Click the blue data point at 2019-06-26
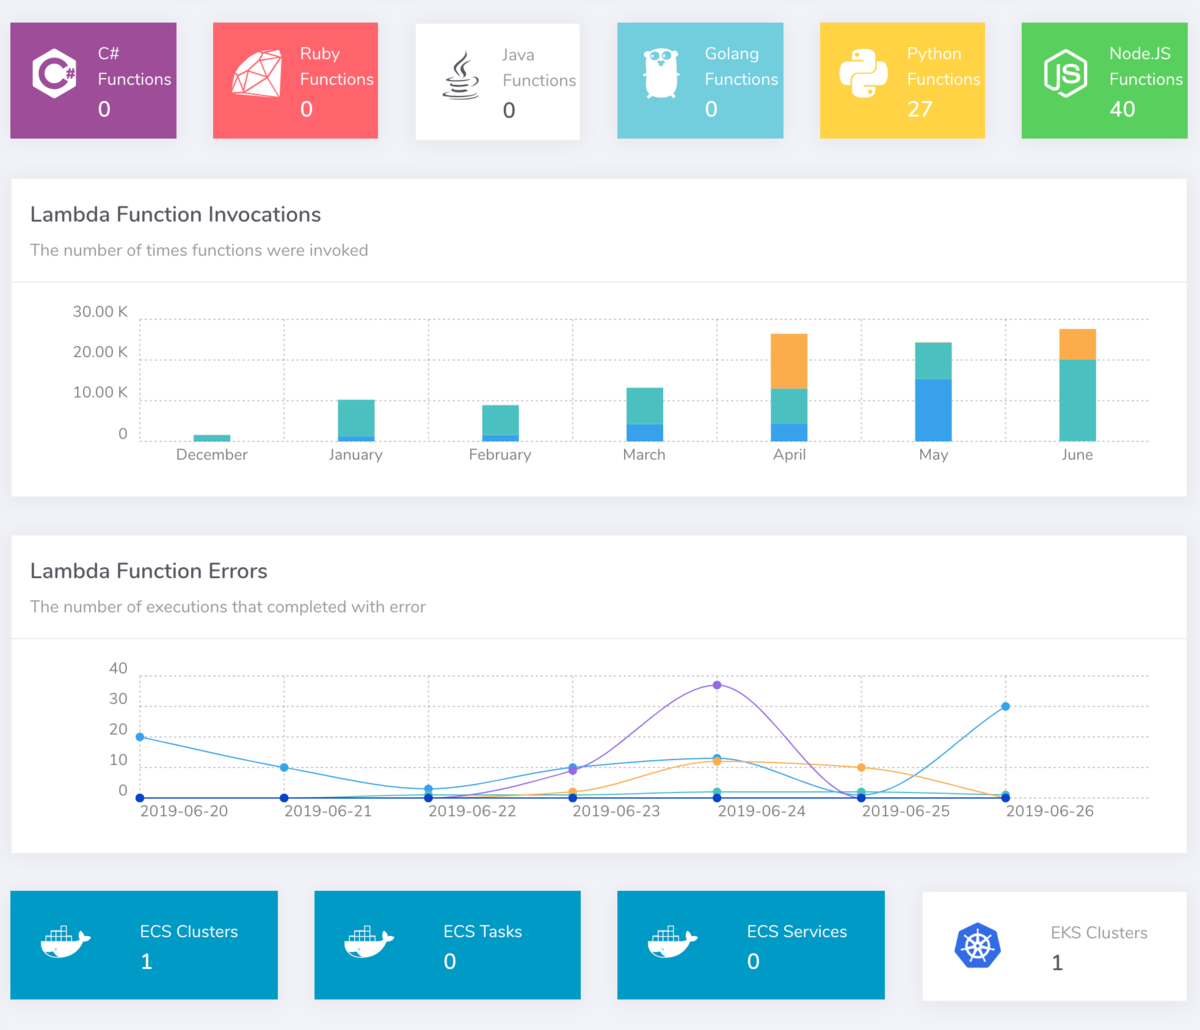The image size is (1200, 1030). [1005, 707]
